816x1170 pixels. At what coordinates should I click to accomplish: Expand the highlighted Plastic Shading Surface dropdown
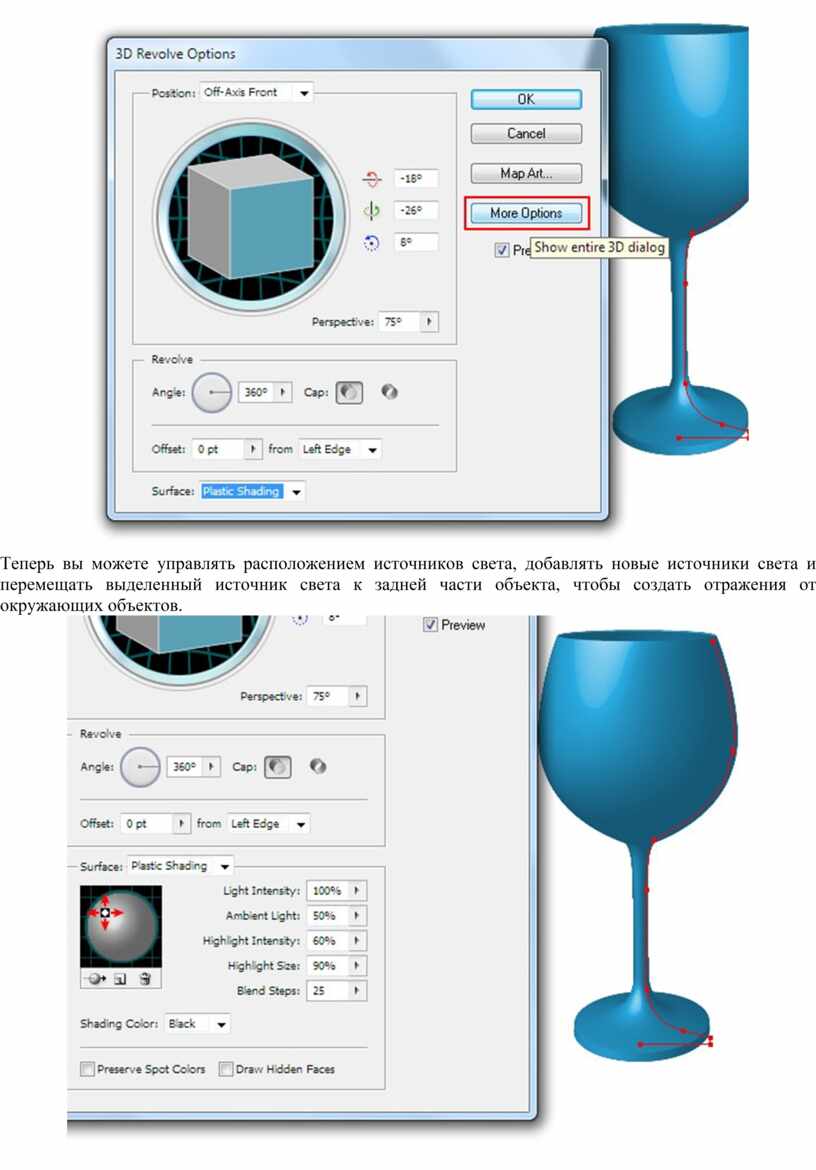(x=296, y=492)
